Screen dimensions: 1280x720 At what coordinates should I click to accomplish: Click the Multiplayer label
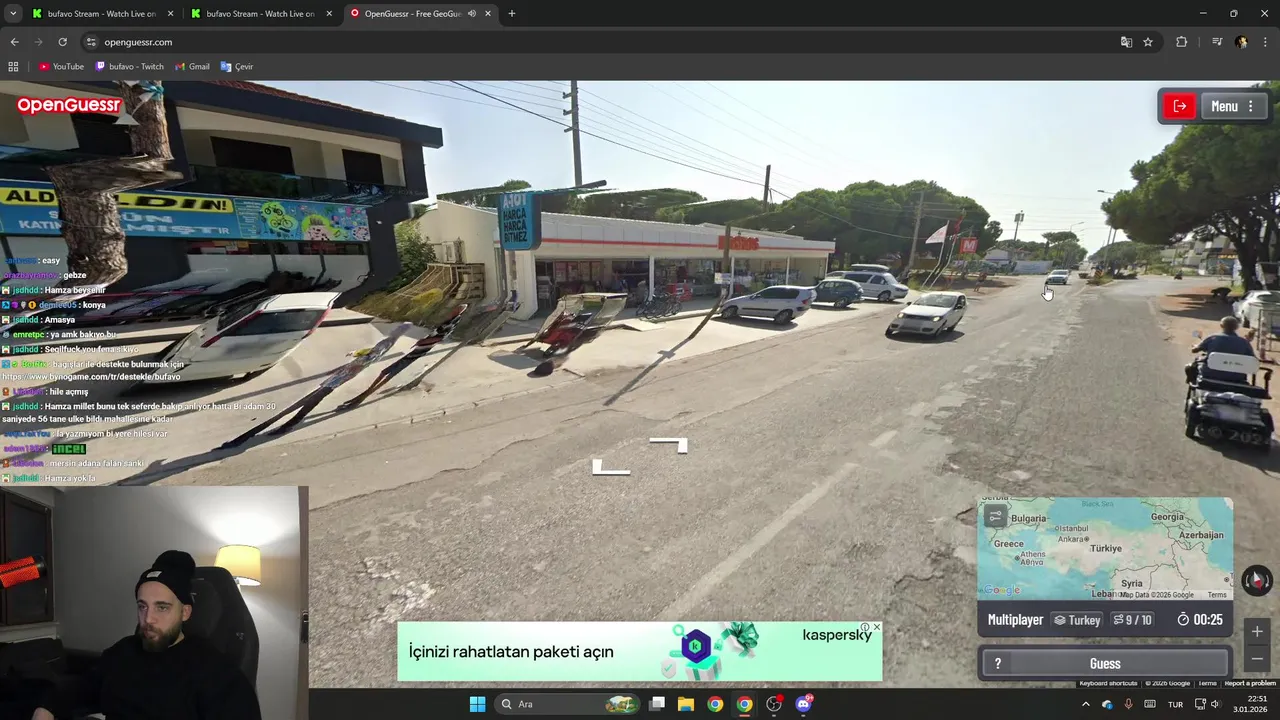coord(1015,620)
